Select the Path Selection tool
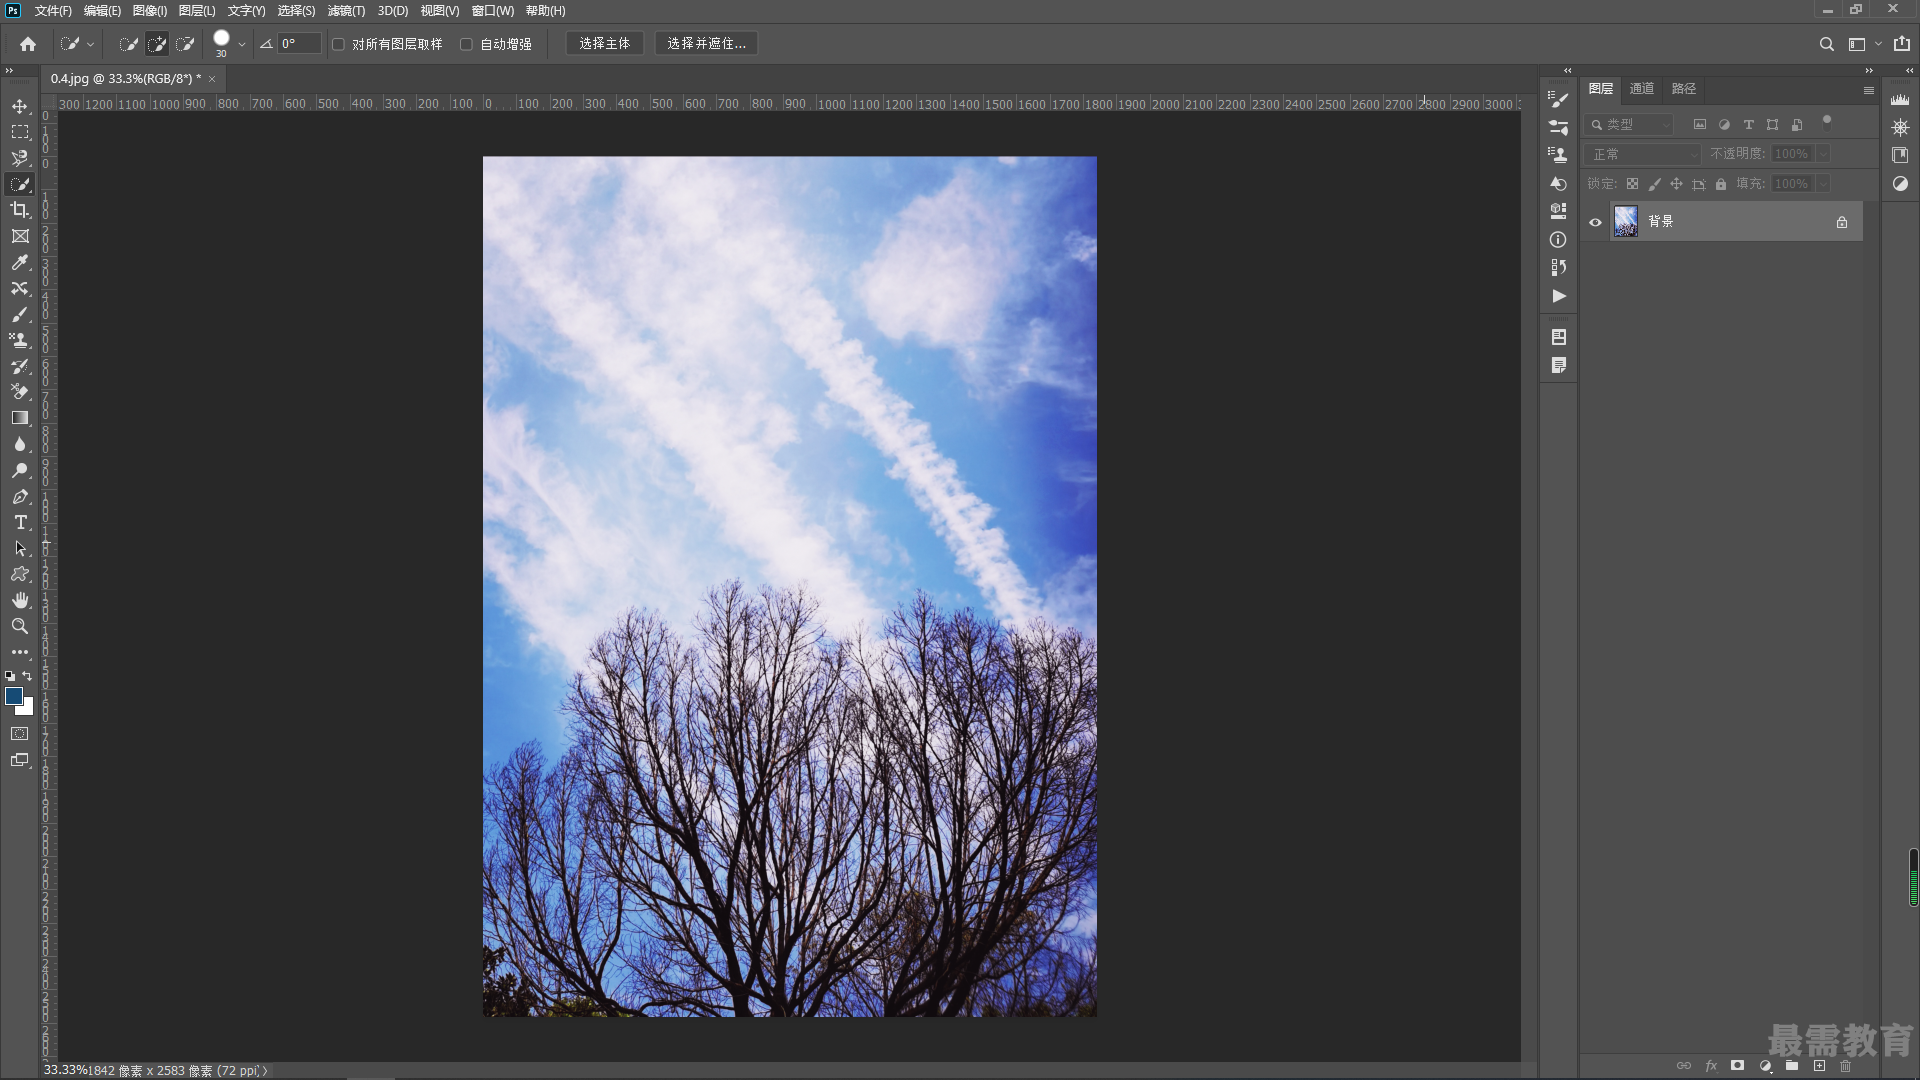This screenshot has height=1080, width=1920. pyautogui.click(x=20, y=548)
